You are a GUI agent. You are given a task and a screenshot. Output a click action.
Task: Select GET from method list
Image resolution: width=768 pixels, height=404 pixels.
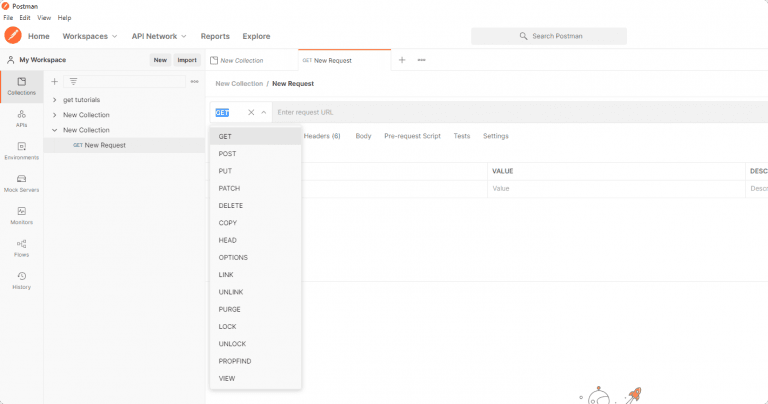point(255,137)
